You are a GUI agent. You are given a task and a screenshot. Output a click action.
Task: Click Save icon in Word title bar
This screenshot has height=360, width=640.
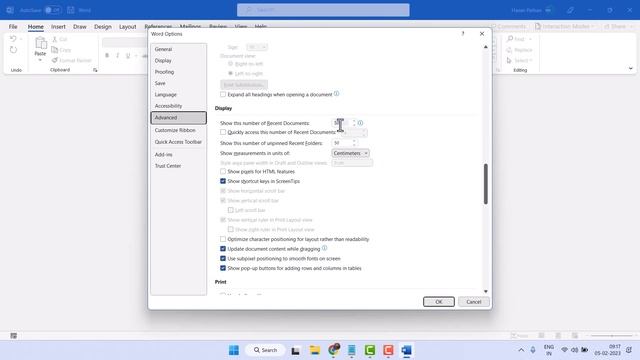tap(71, 10)
